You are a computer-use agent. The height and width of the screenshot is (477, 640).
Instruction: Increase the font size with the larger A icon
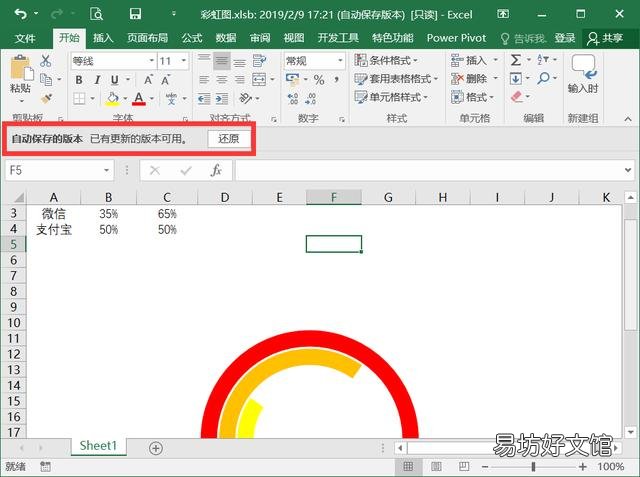click(148, 80)
